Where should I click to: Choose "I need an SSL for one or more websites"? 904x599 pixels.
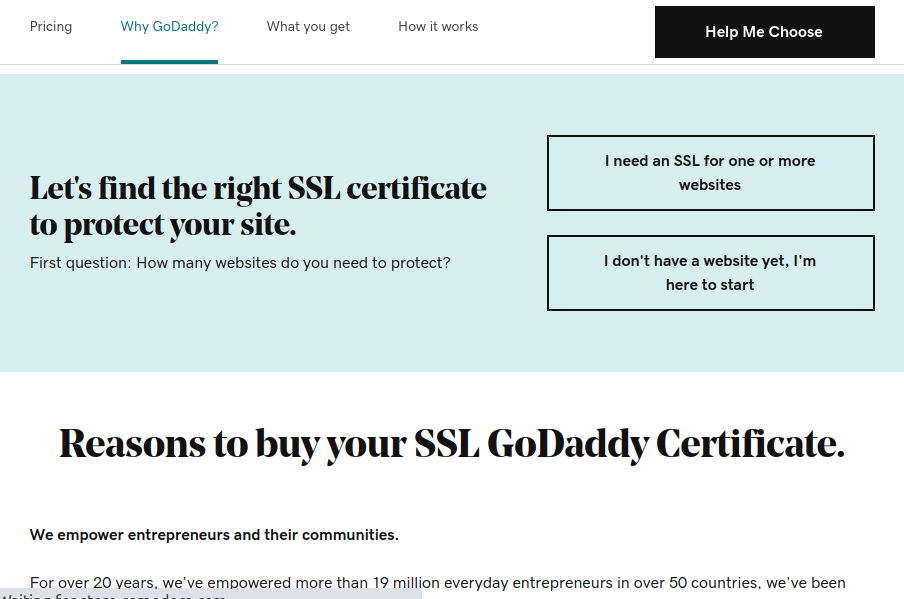pos(710,173)
